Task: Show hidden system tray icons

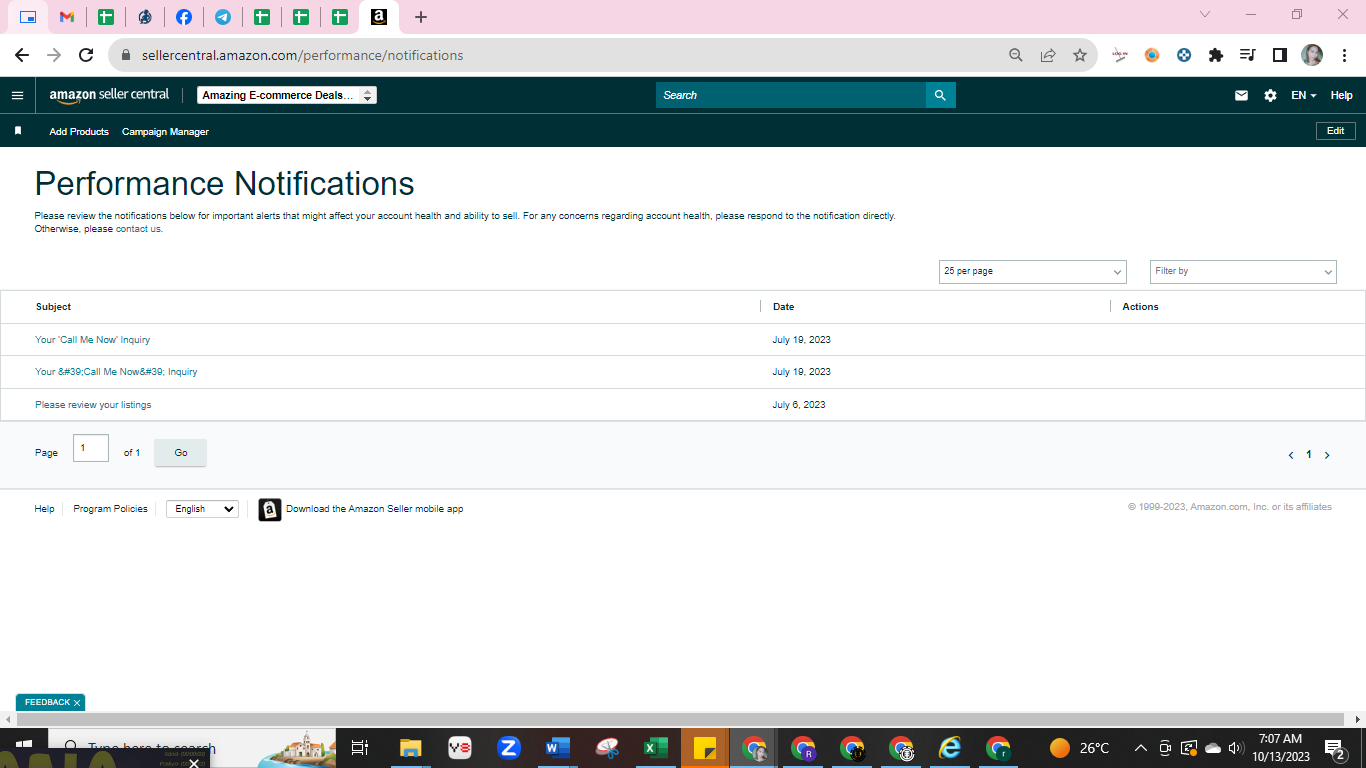Action: coord(1141,748)
